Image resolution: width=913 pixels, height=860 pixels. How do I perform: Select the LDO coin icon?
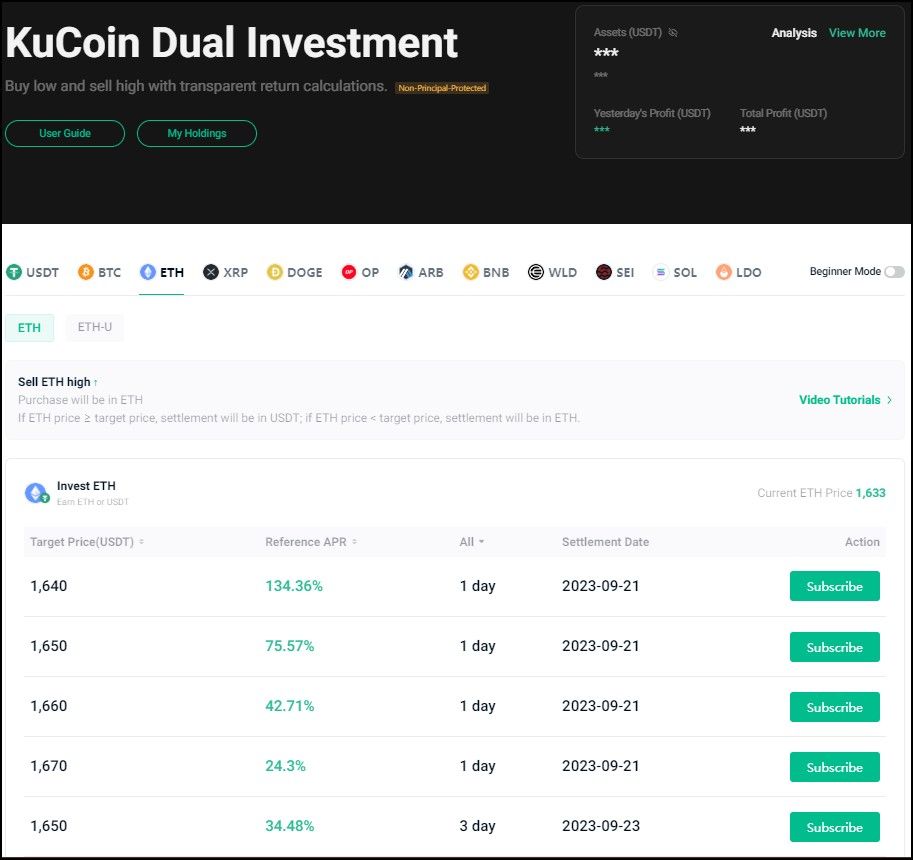tap(723, 272)
